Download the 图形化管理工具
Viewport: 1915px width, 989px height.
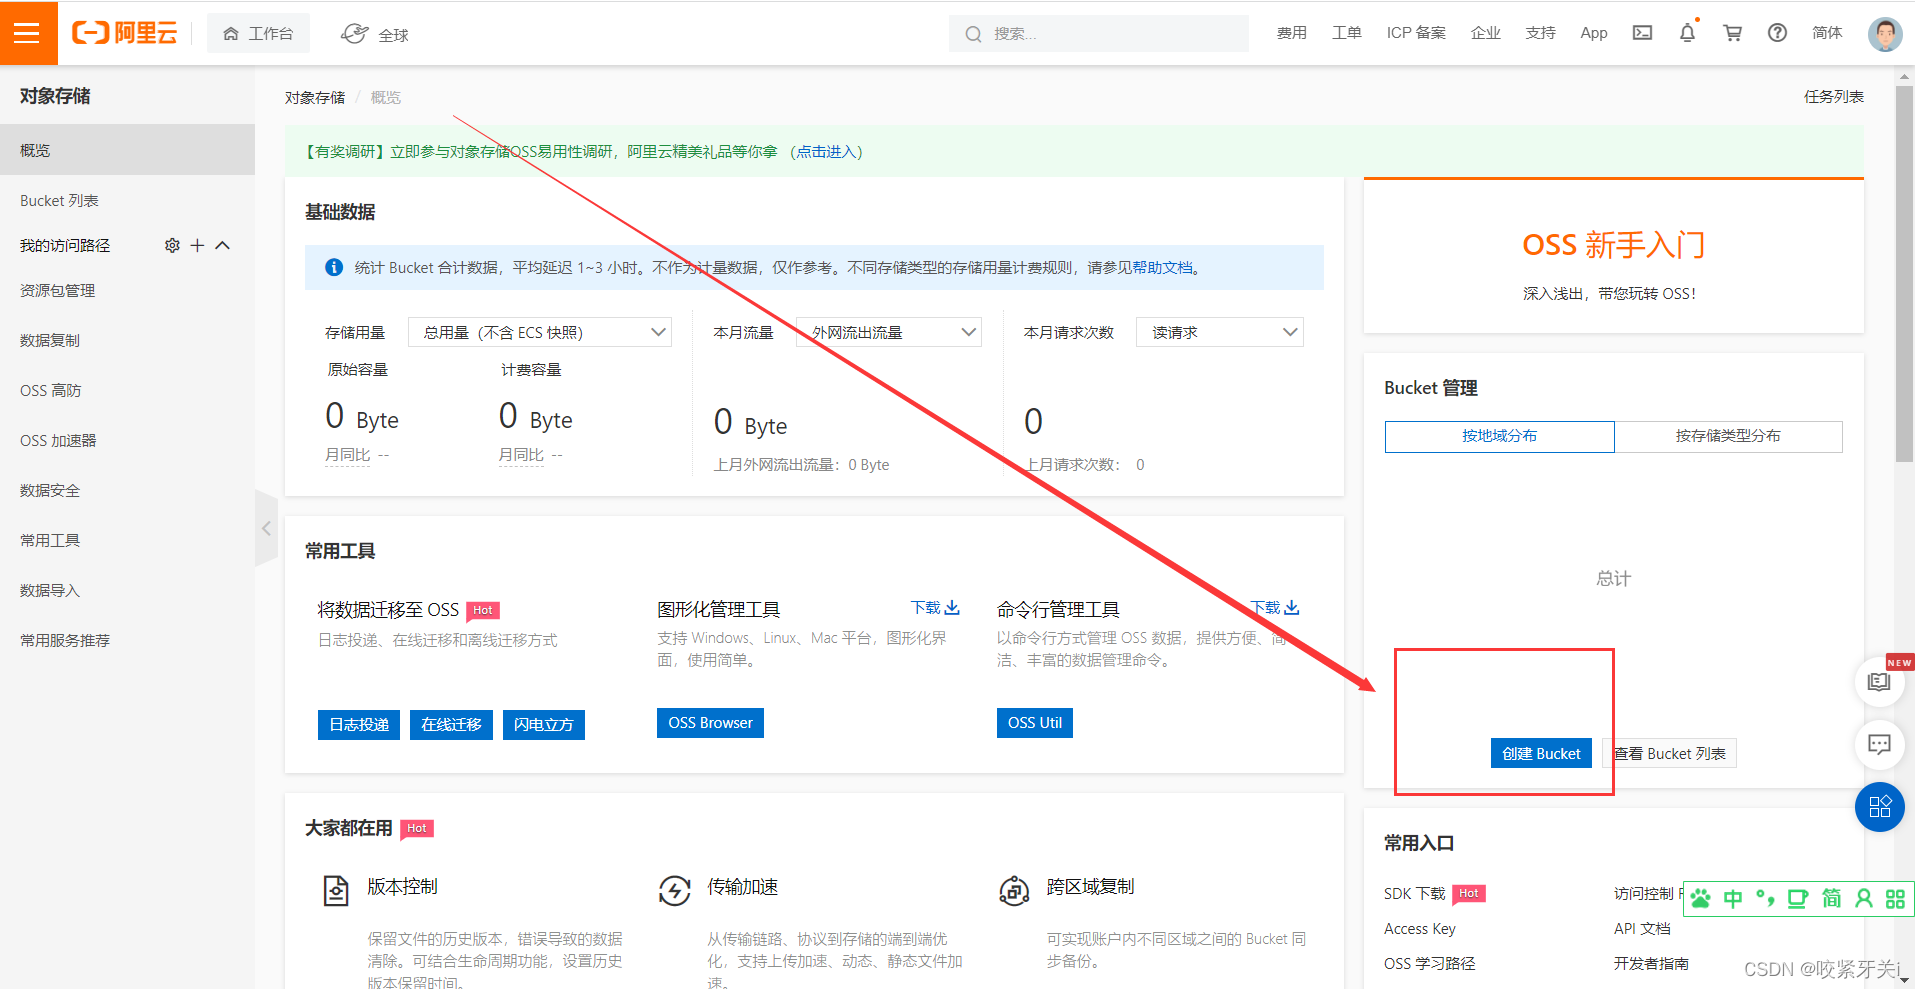coord(935,608)
